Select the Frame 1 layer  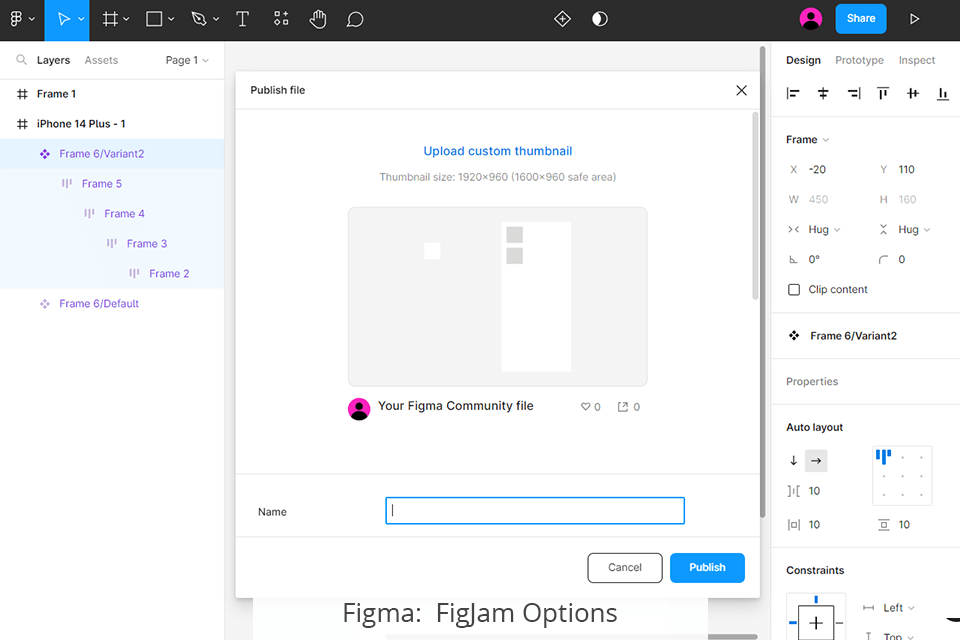112,94
